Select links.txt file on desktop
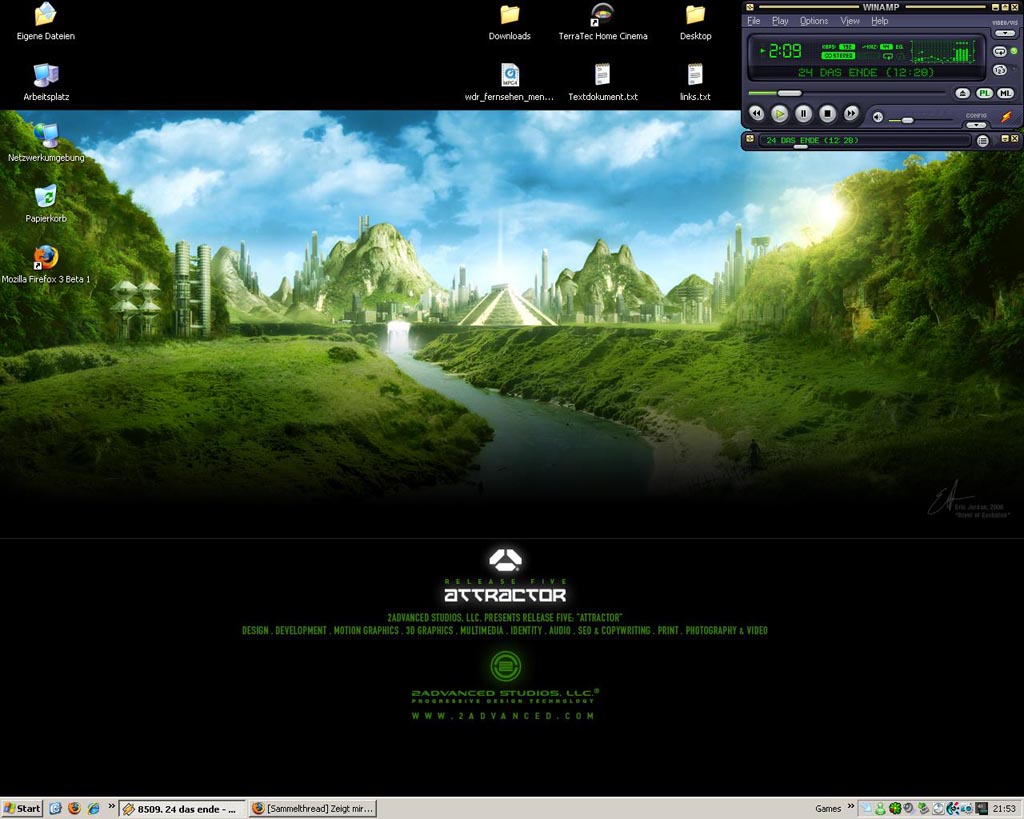1024x819 pixels. point(695,82)
